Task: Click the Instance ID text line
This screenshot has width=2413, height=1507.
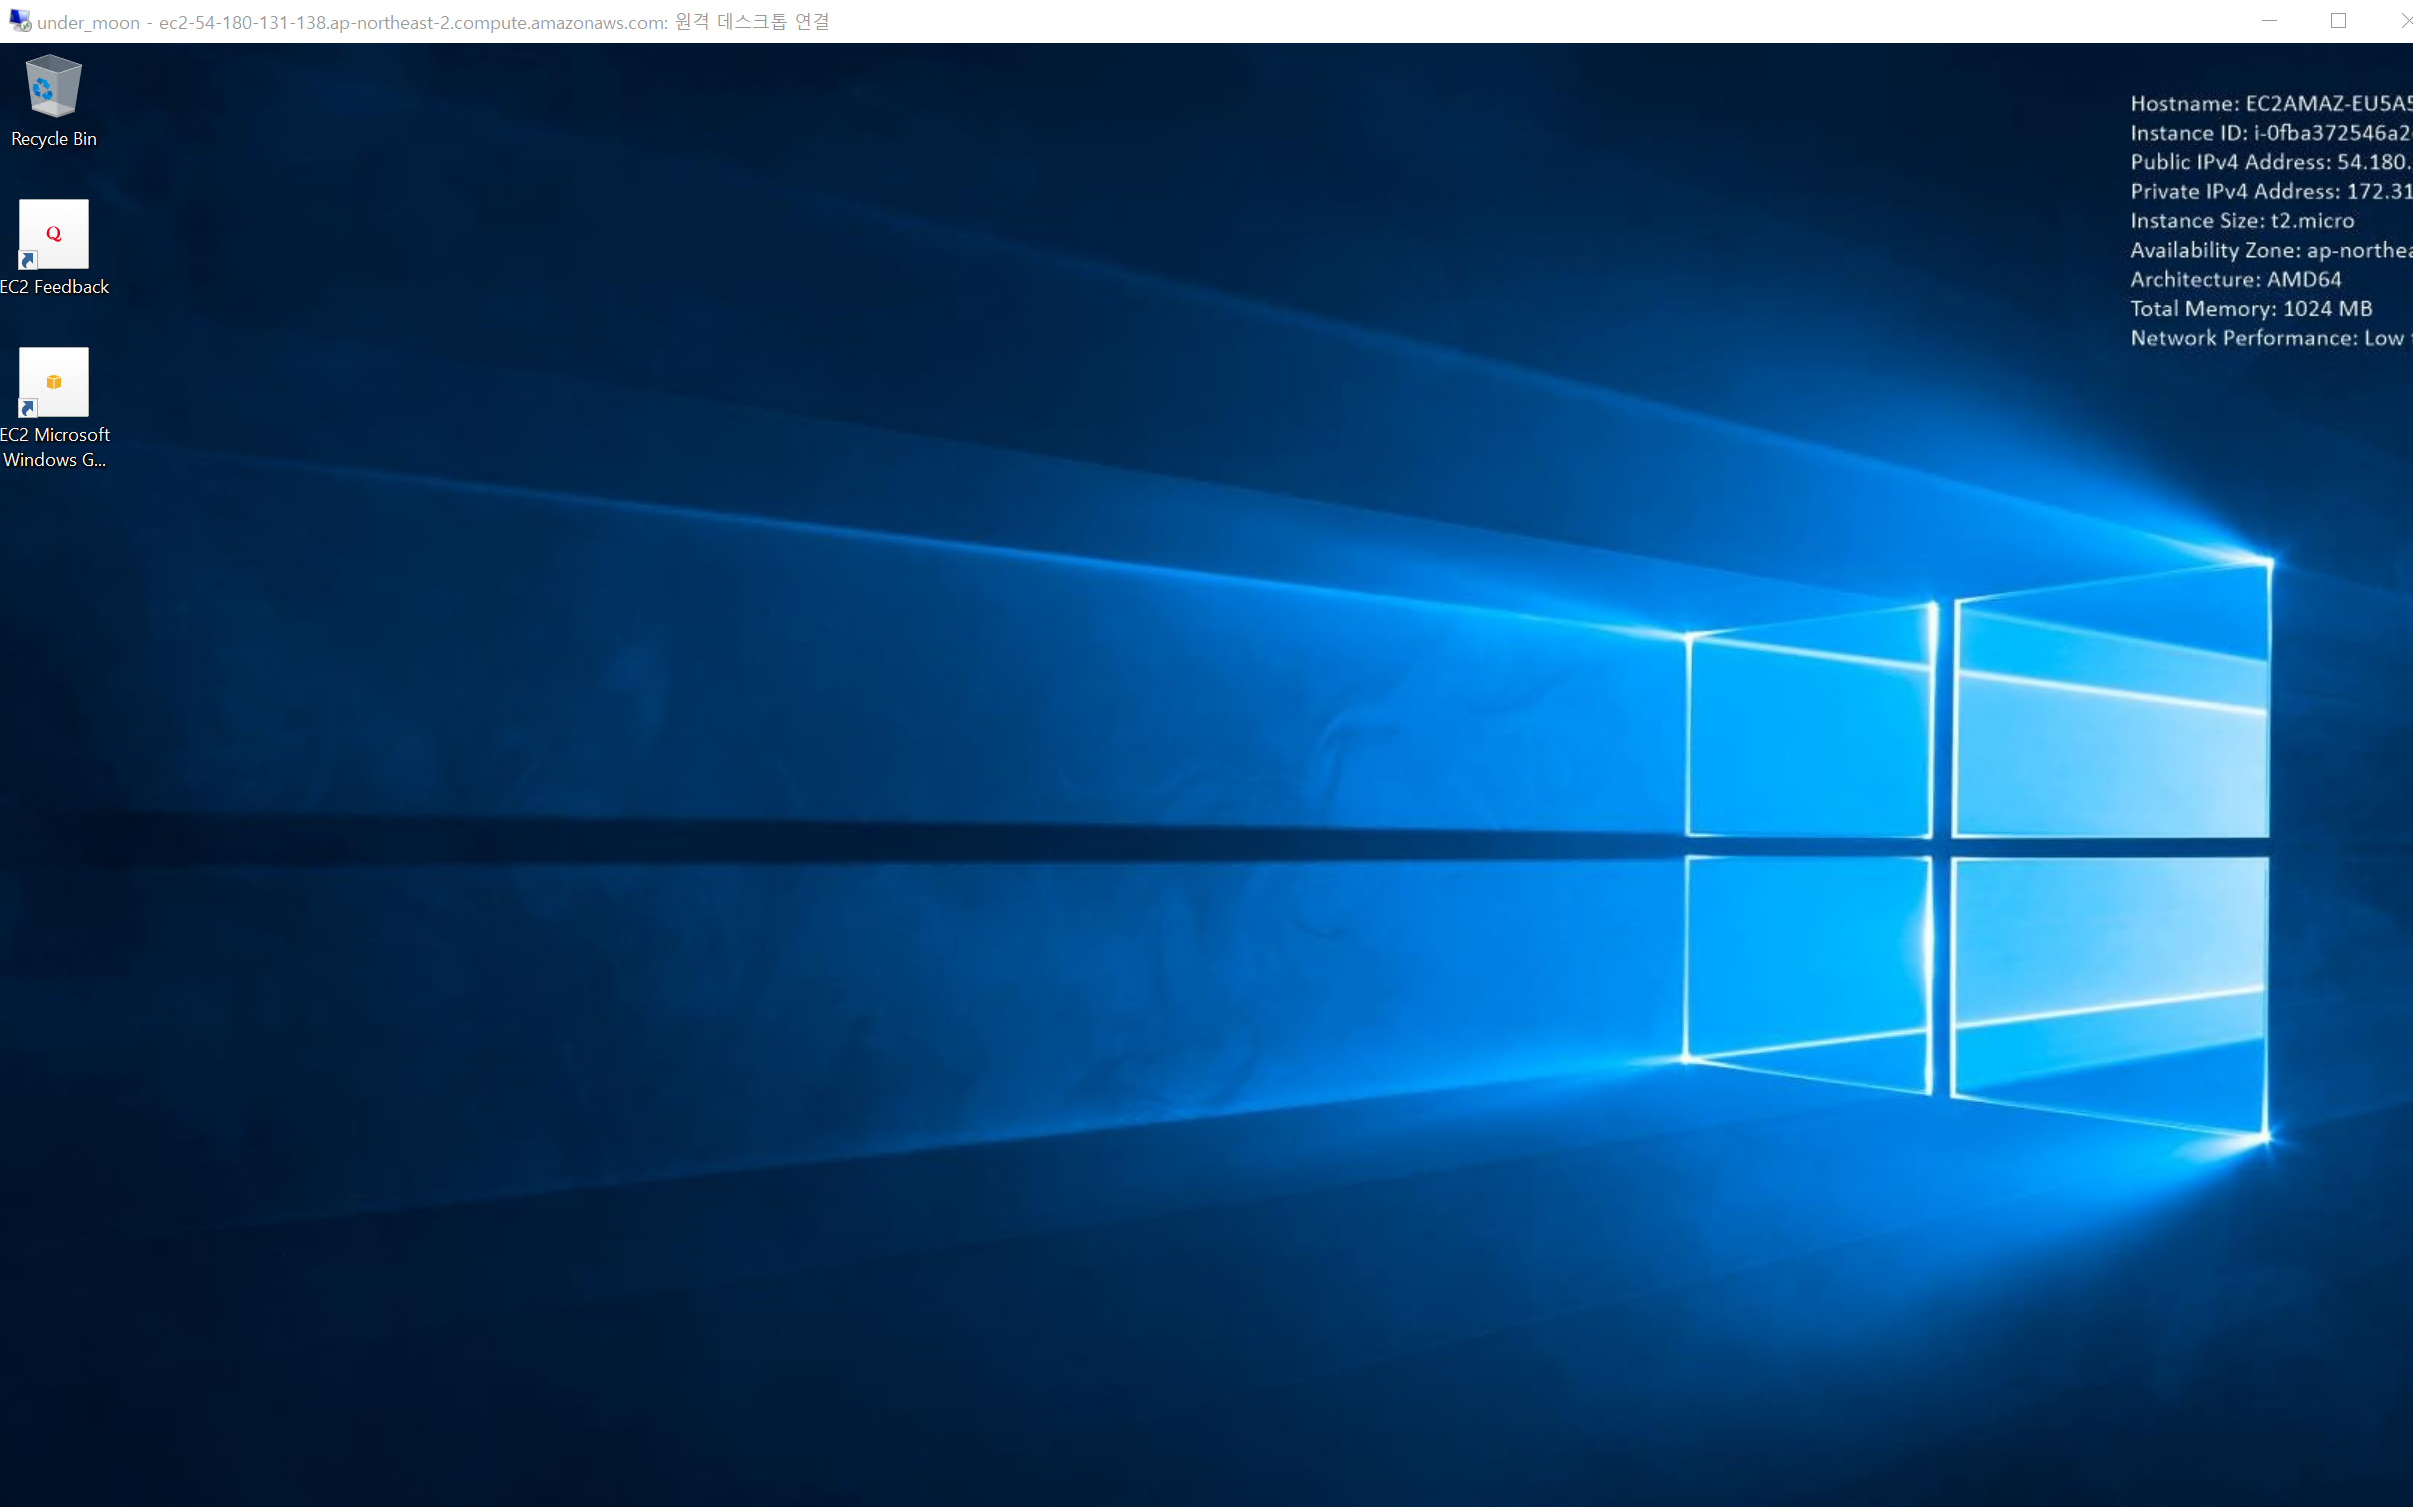Action: tap(2268, 133)
